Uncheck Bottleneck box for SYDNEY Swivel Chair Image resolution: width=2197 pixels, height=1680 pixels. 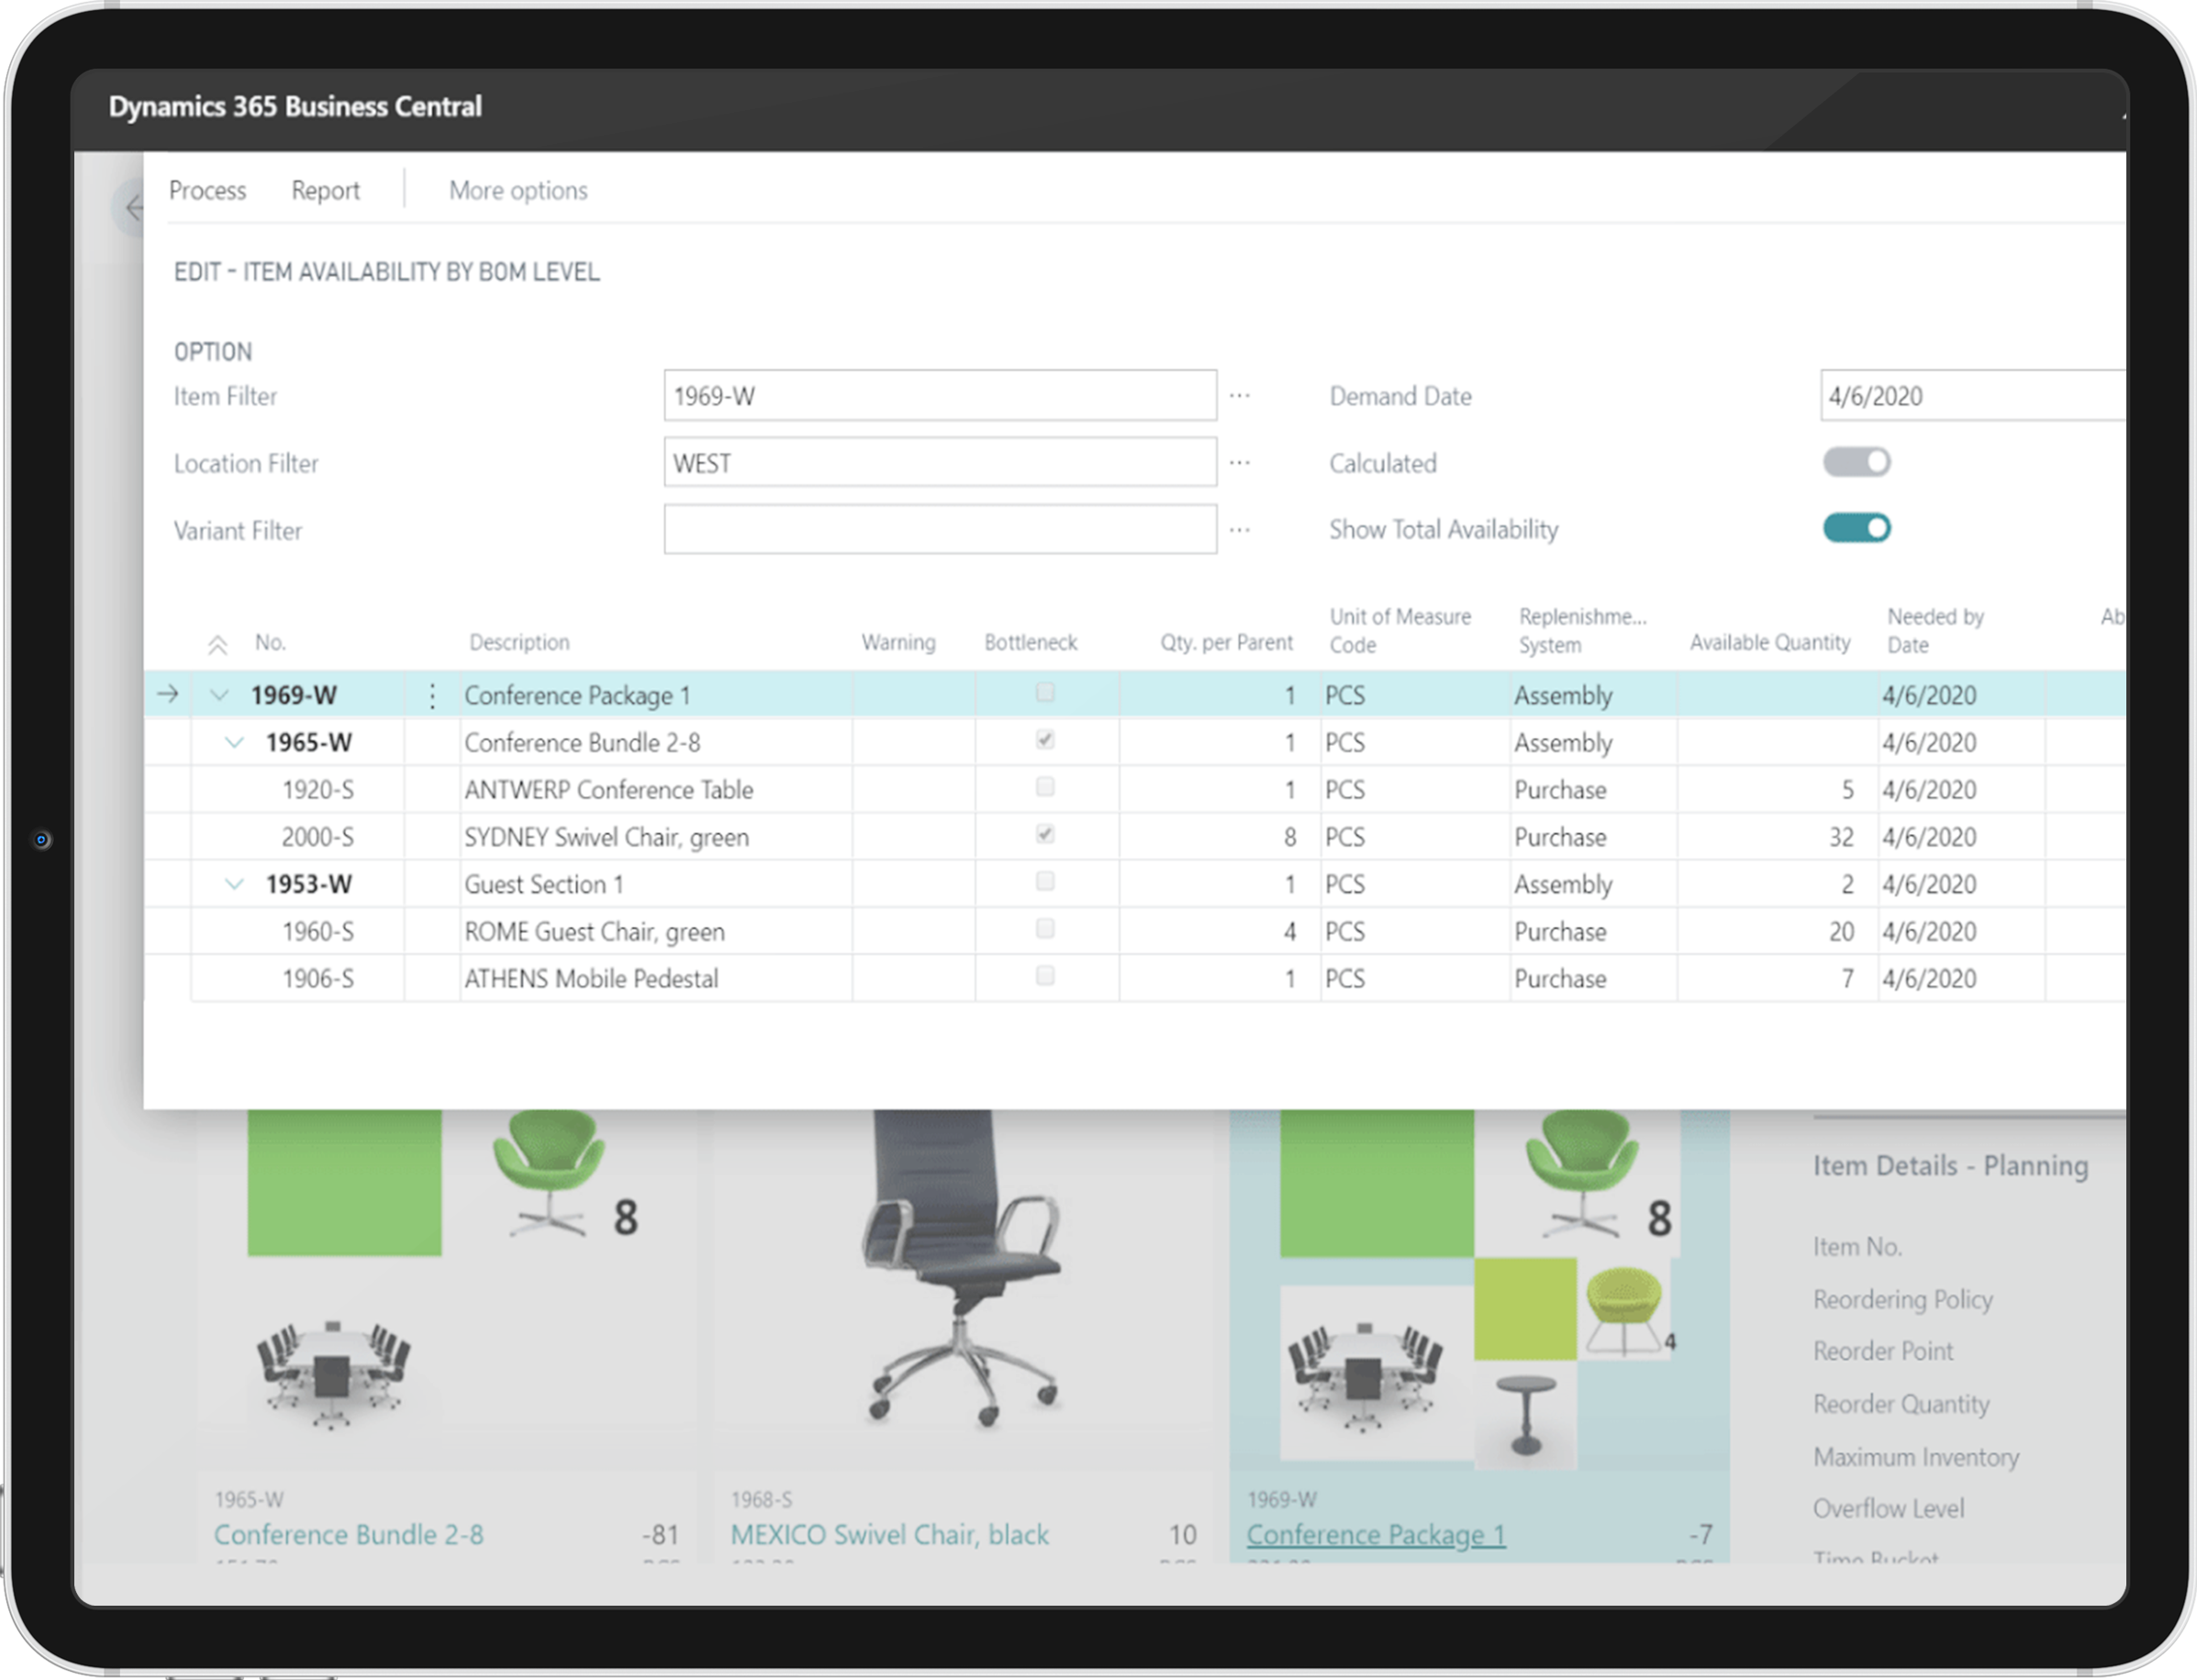tap(1045, 833)
